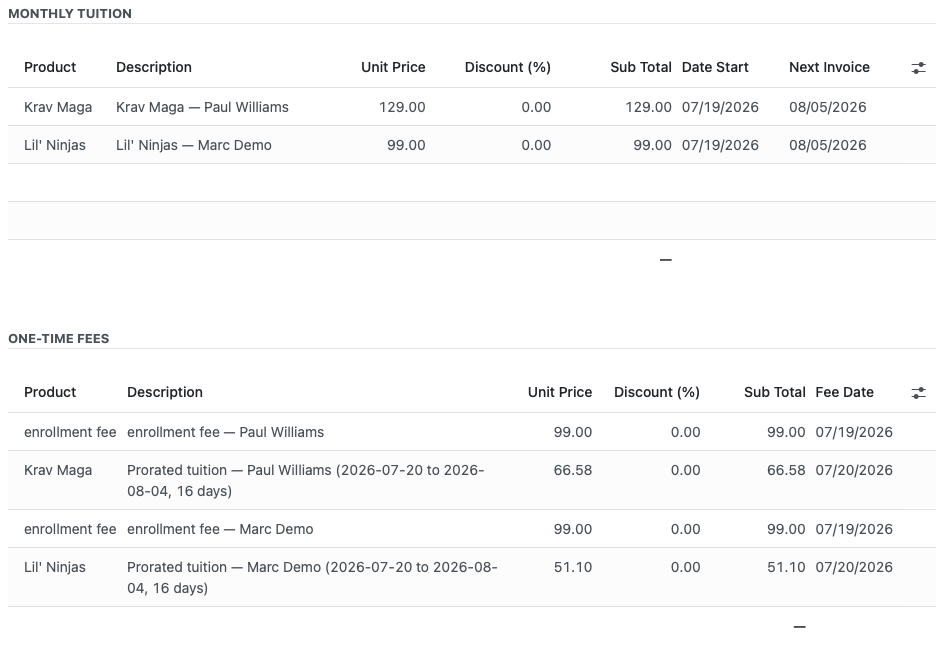Edit discount for Krav Maga tuition row
Screen dimensions: 946x651
(536, 107)
